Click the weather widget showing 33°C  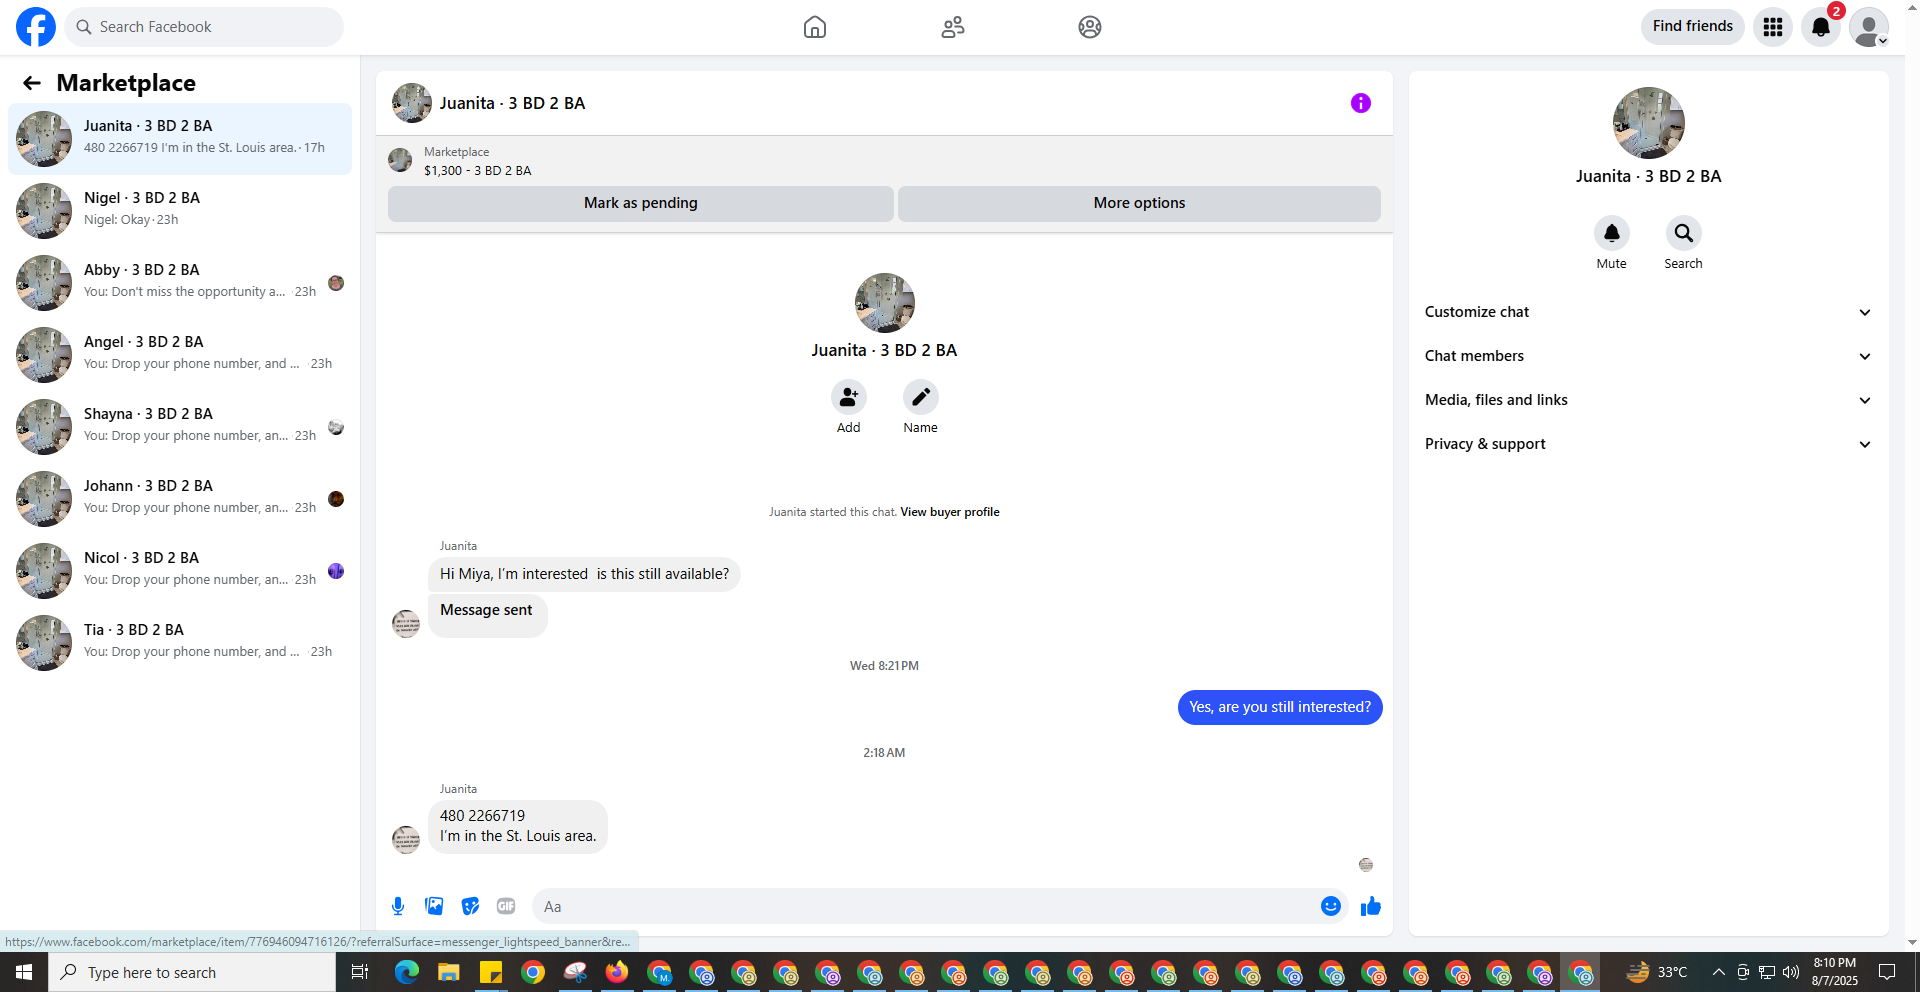coord(1657,972)
